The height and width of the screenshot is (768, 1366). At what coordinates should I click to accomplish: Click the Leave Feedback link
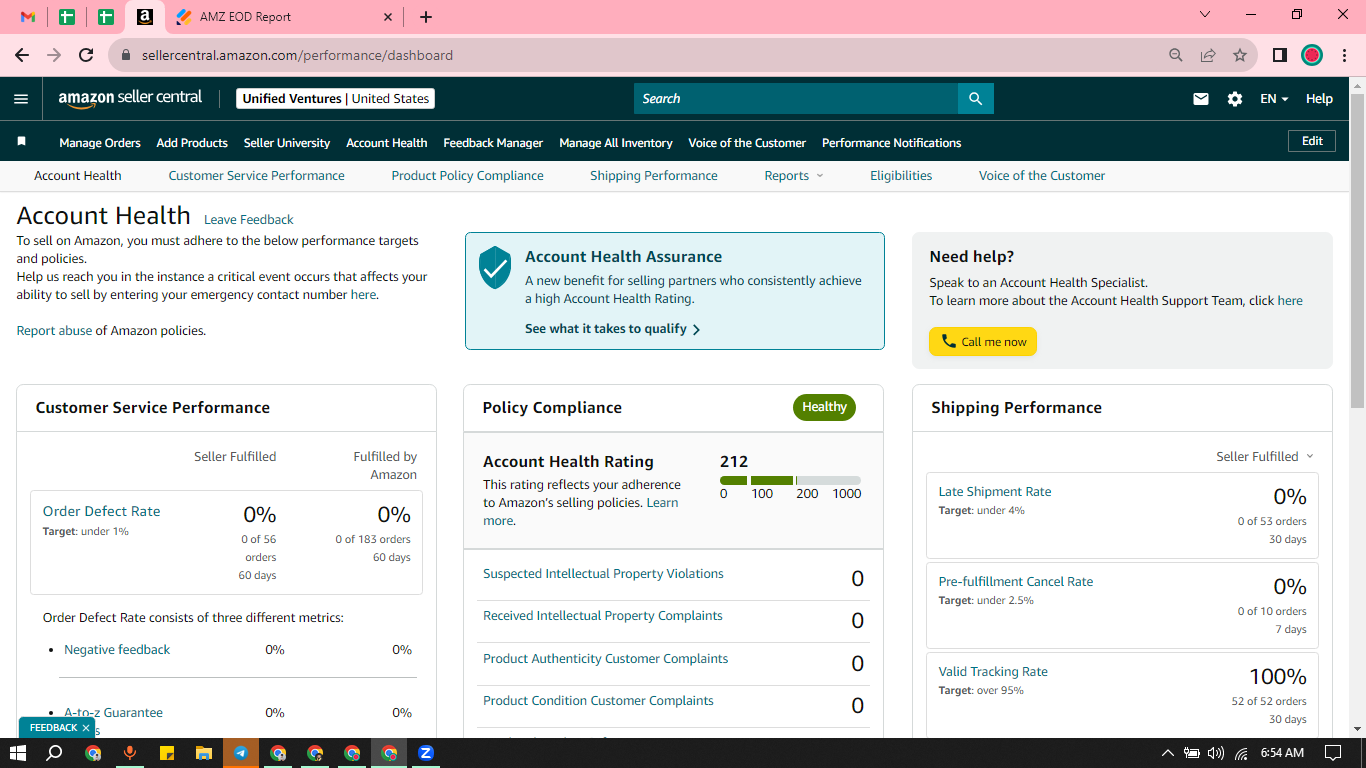click(x=249, y=220)
